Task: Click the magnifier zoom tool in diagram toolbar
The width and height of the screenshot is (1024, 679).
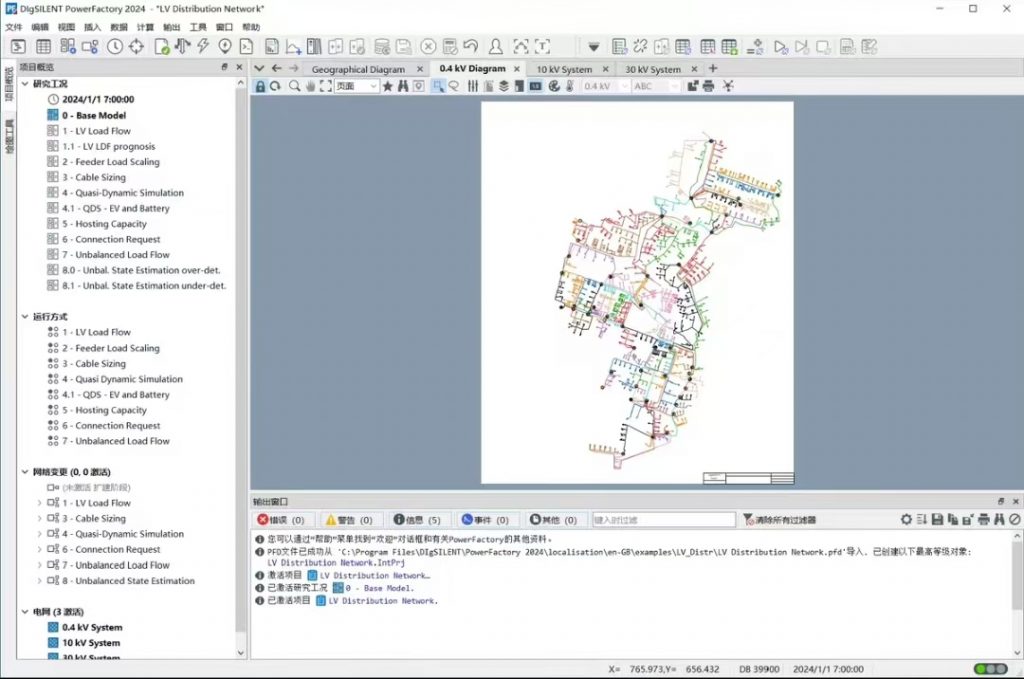Action: (294, 86)
